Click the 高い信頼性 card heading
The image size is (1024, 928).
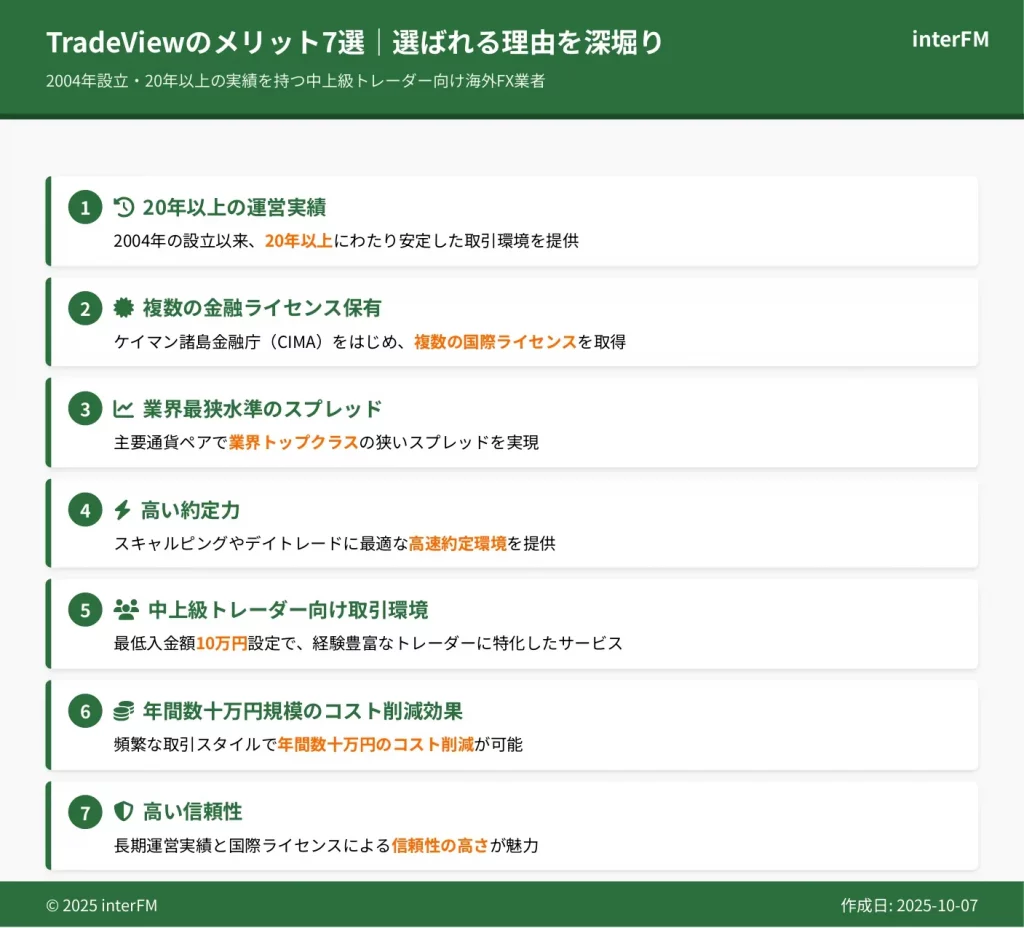[192, 811]
